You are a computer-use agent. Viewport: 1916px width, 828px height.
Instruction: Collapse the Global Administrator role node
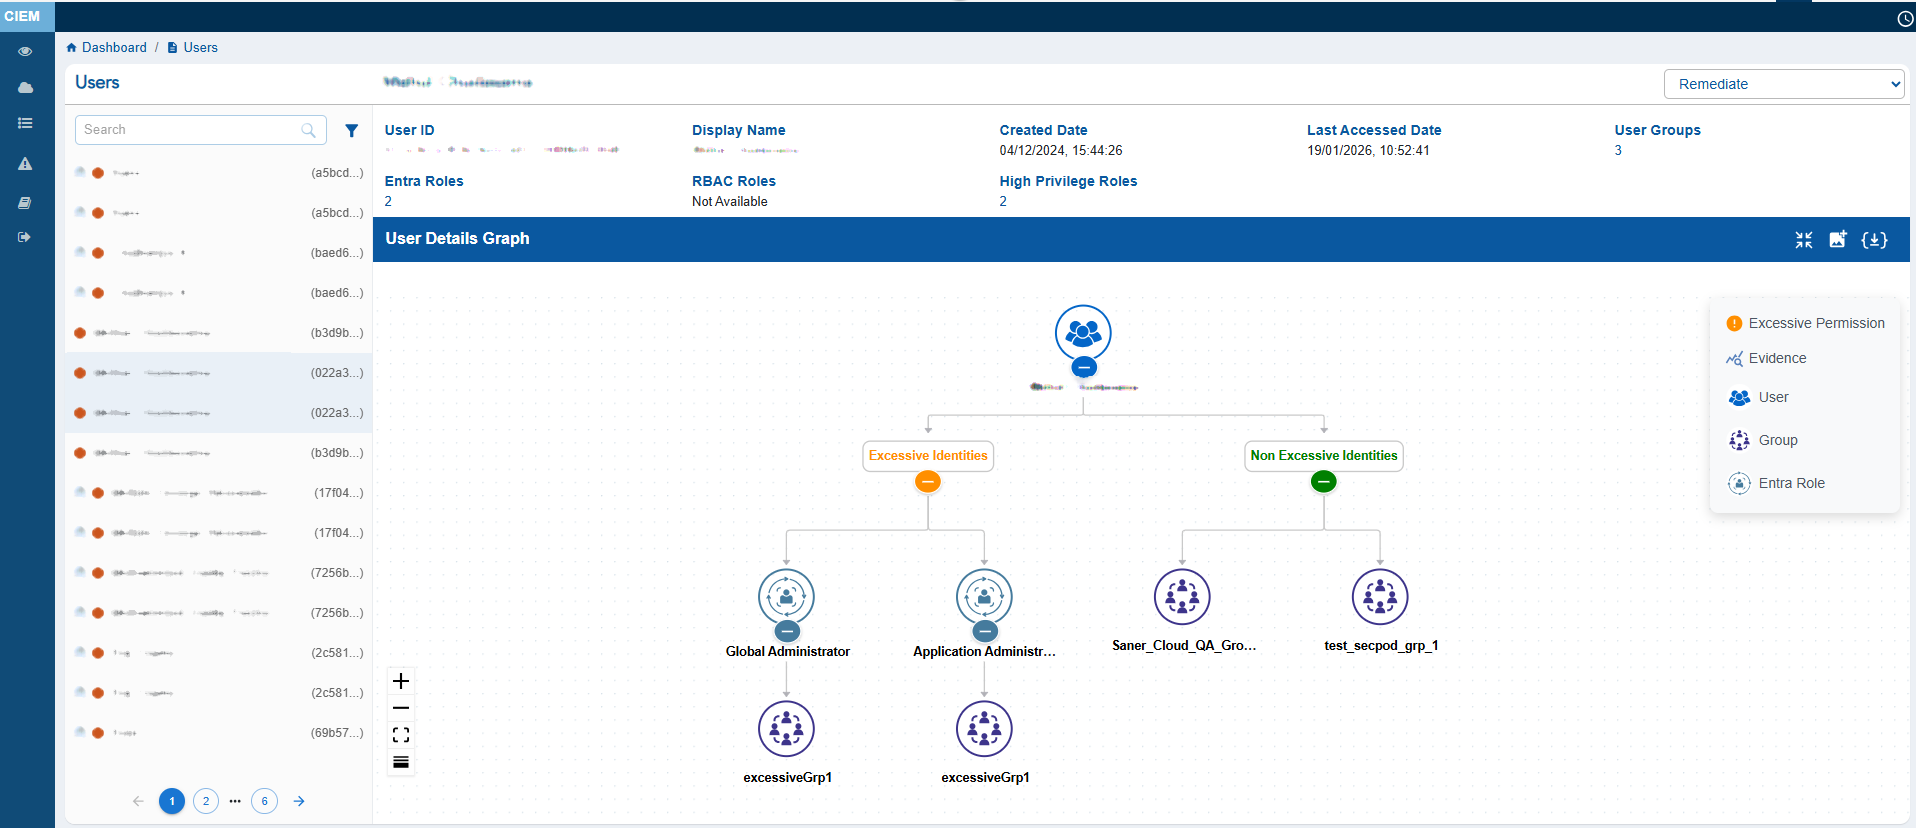pyautogui.click(x=787, y=631)
